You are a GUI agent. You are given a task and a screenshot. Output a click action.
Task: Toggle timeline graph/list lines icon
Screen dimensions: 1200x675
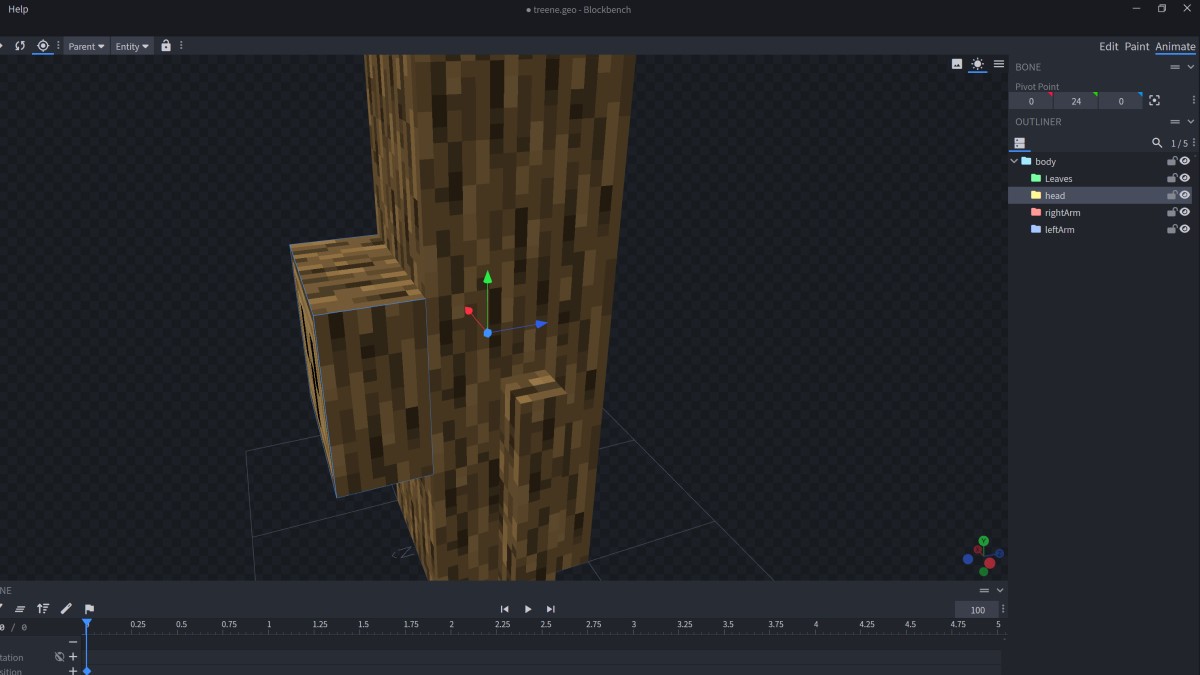coord(20,609)
